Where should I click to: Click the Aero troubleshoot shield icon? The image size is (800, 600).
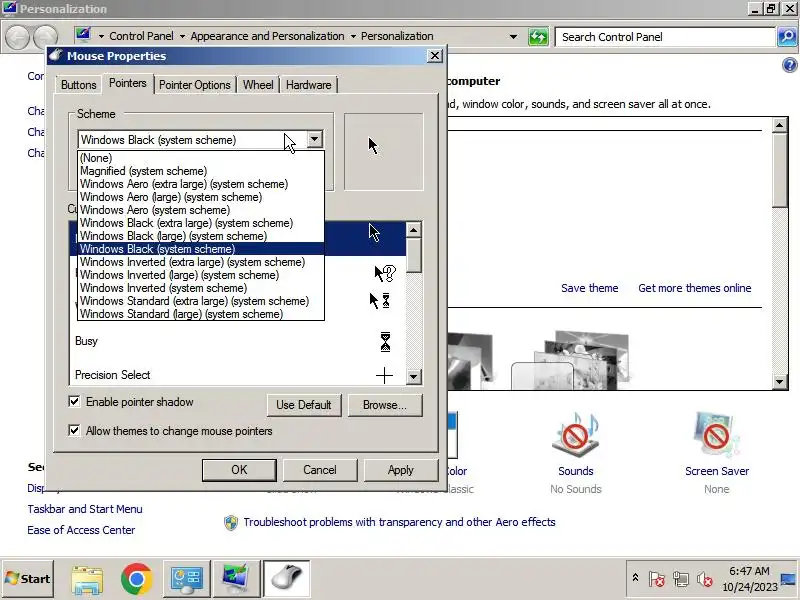(x=231, y=522)
